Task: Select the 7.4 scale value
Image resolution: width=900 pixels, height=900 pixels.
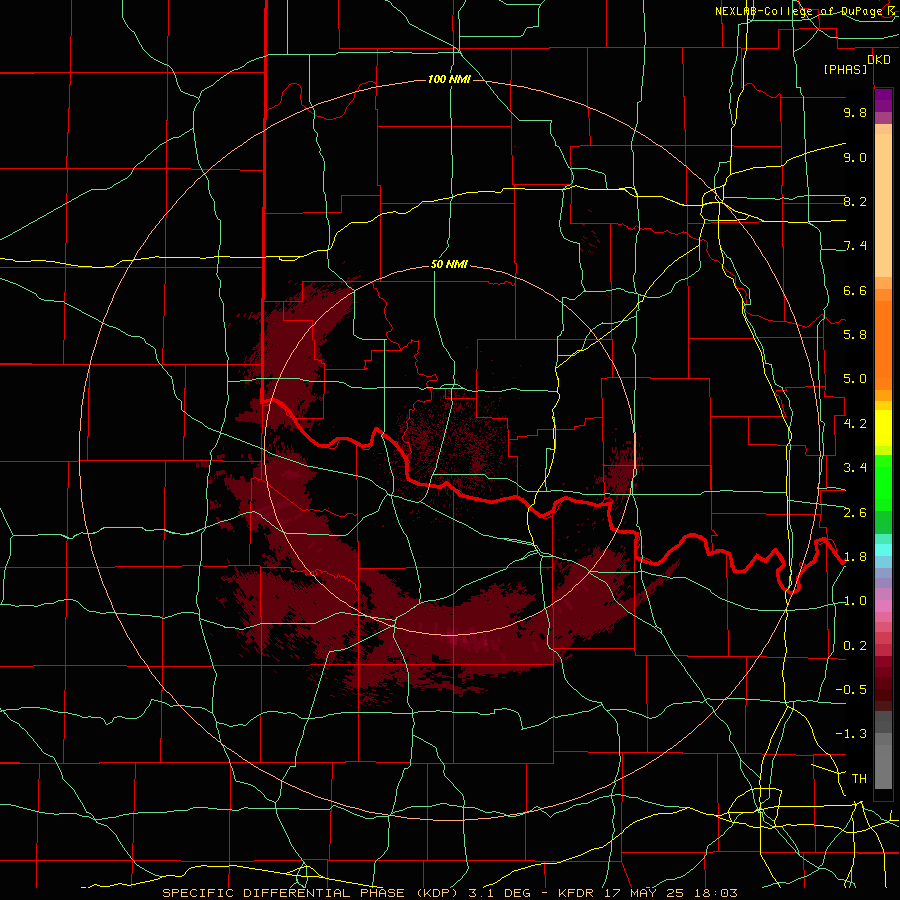Action: pos(855,246)
